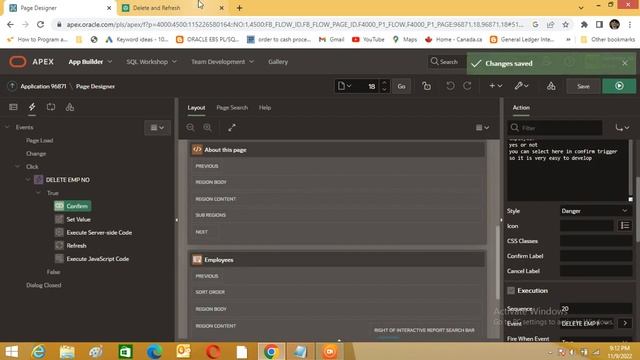Go up to Application 96871 arrow icon
This screenshot has height=360, width=640.
click(12, 86)
